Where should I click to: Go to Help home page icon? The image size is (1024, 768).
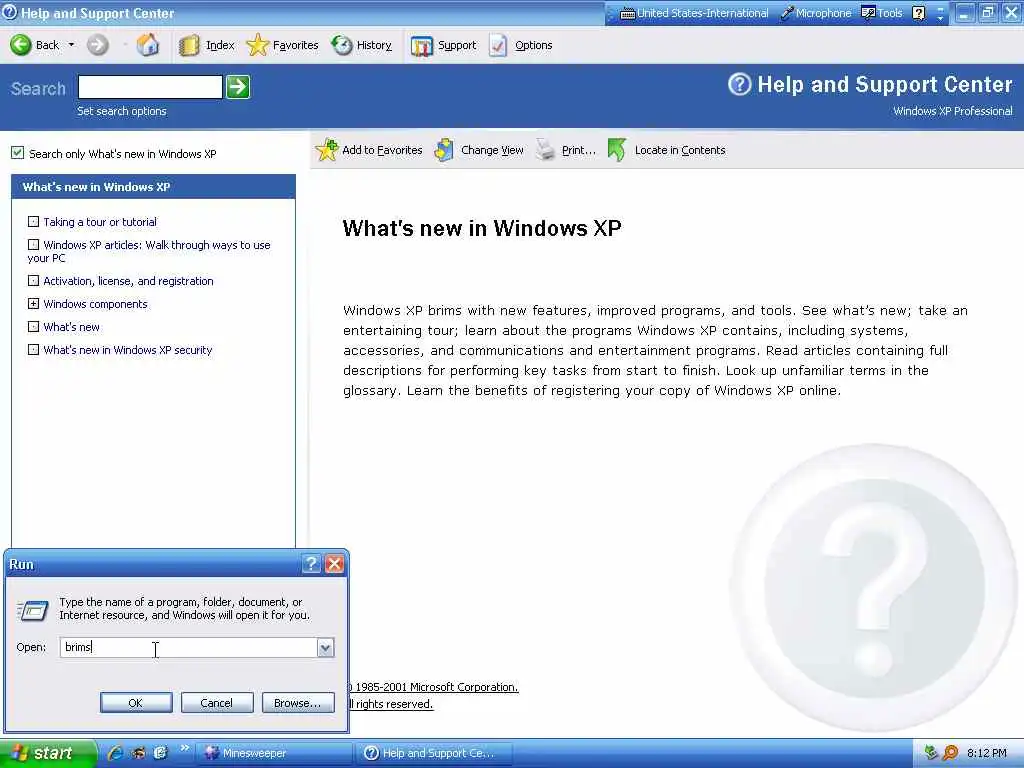coord(148,45)
